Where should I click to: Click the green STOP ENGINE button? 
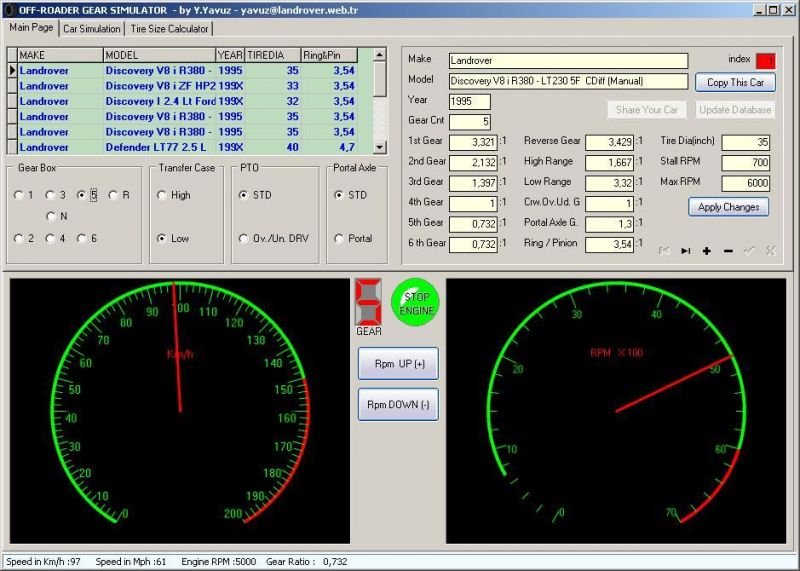point(415,303)
